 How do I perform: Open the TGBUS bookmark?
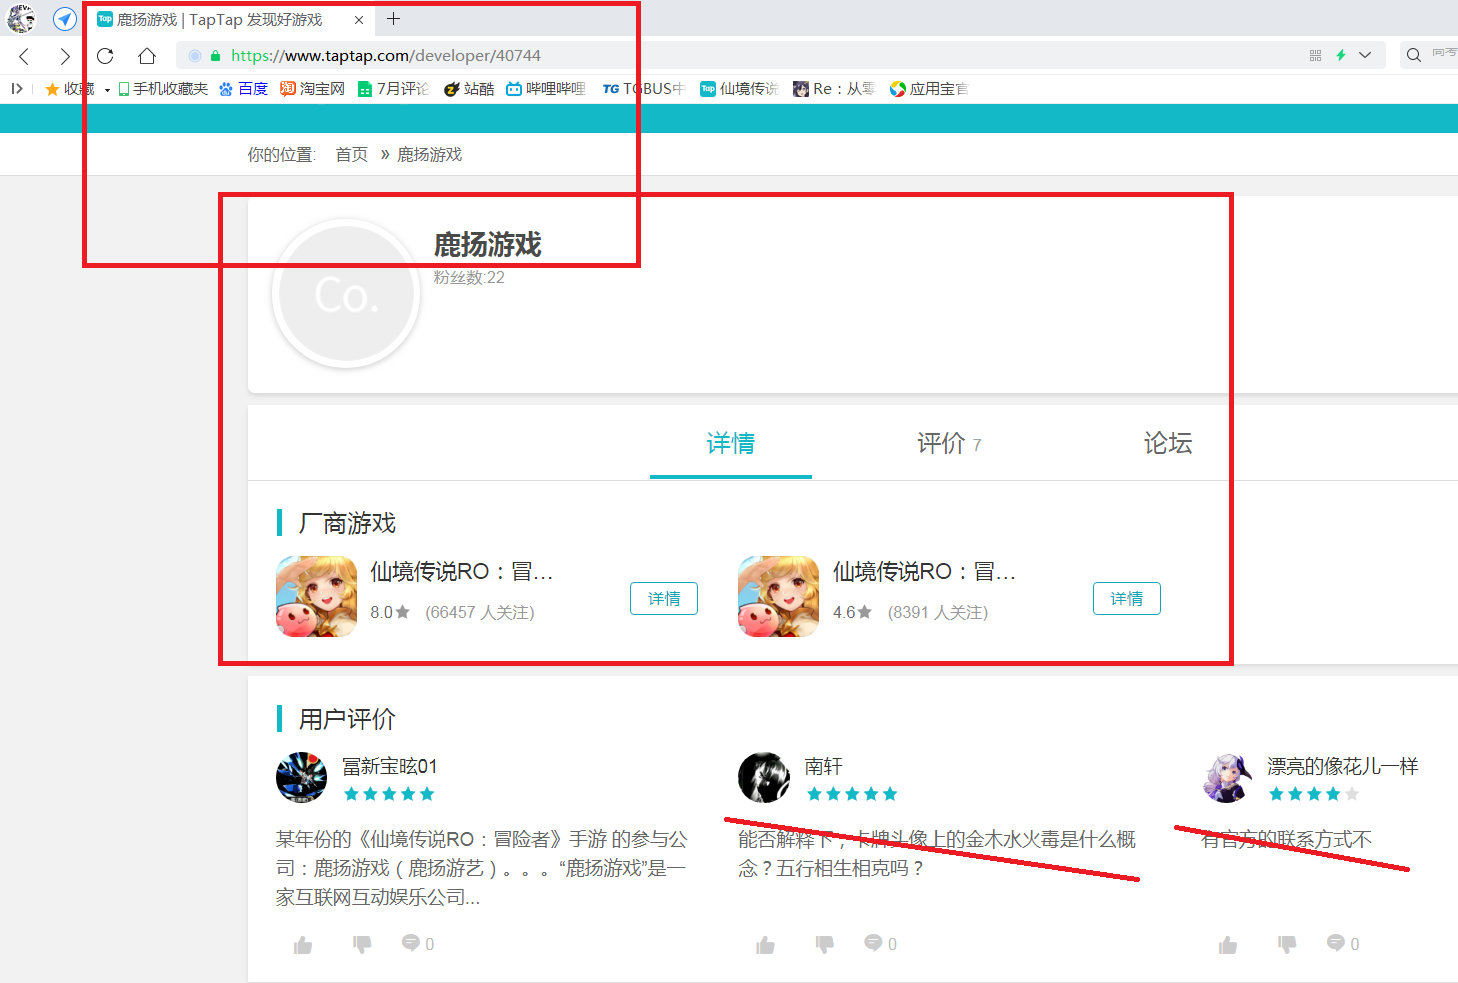[x=643, y=89]
